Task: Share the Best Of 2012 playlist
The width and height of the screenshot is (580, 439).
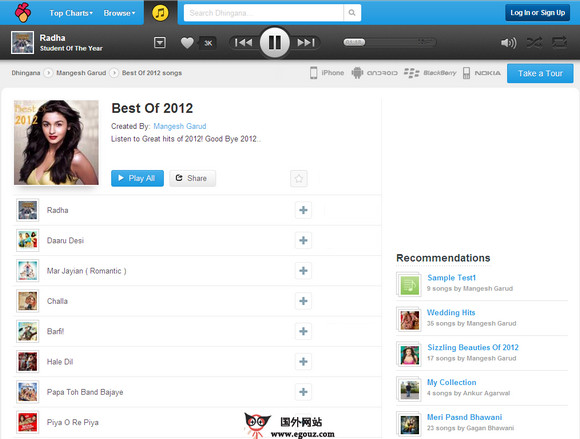Action: point(192,178)
